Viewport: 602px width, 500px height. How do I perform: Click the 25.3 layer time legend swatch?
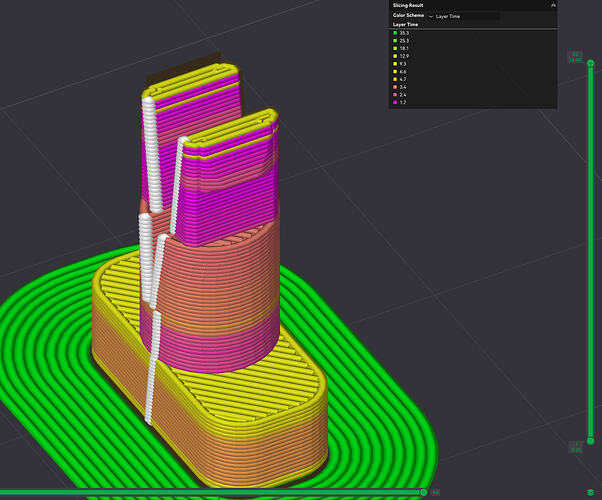(395, 41)
